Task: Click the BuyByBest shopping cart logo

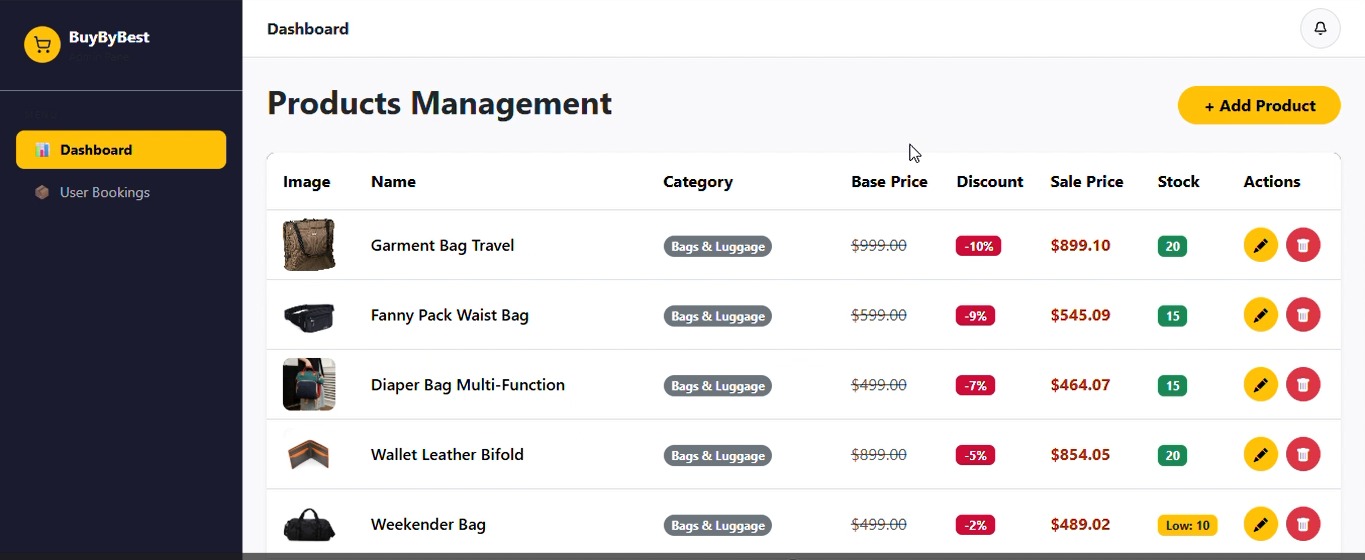Action: pyautogui.click(x=42, y=44)
